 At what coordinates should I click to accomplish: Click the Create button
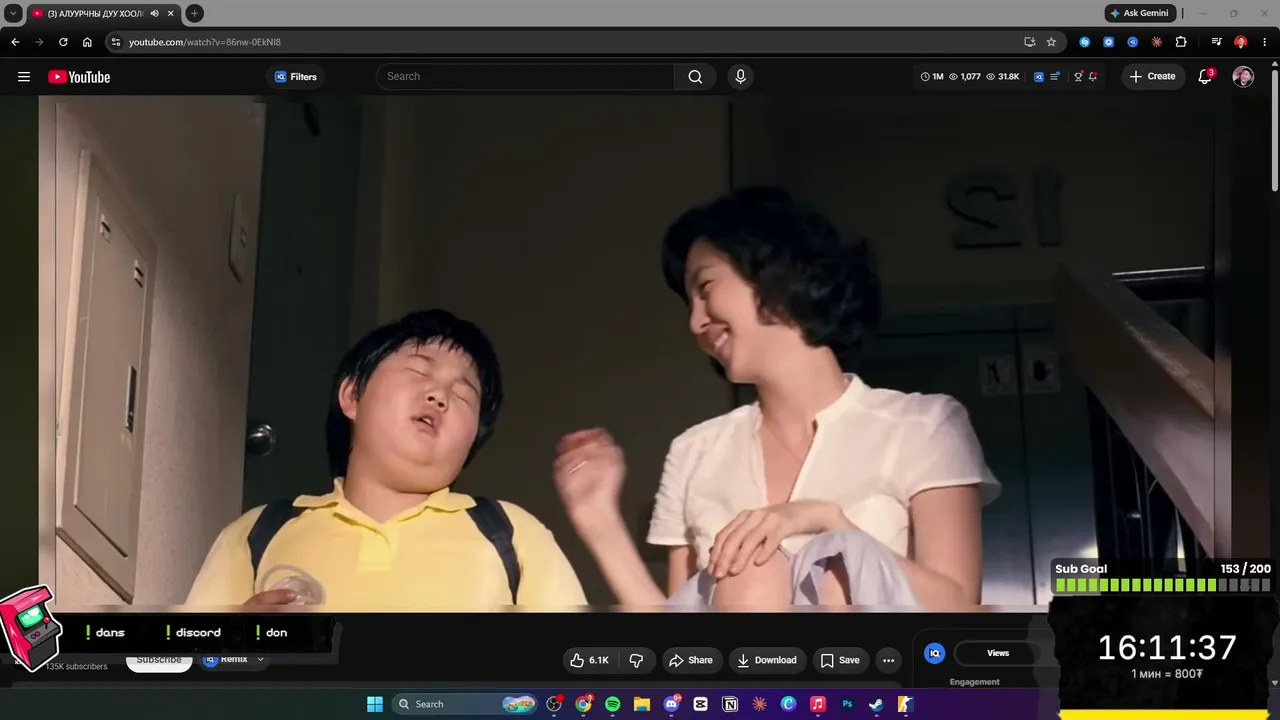point(1151,77)
